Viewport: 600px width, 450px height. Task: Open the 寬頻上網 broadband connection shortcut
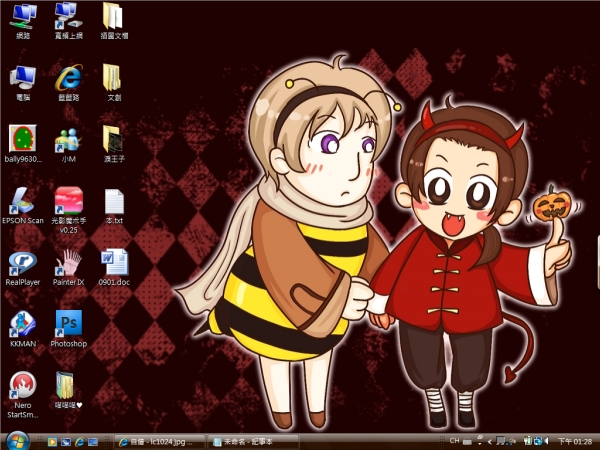tap(68, 21)
